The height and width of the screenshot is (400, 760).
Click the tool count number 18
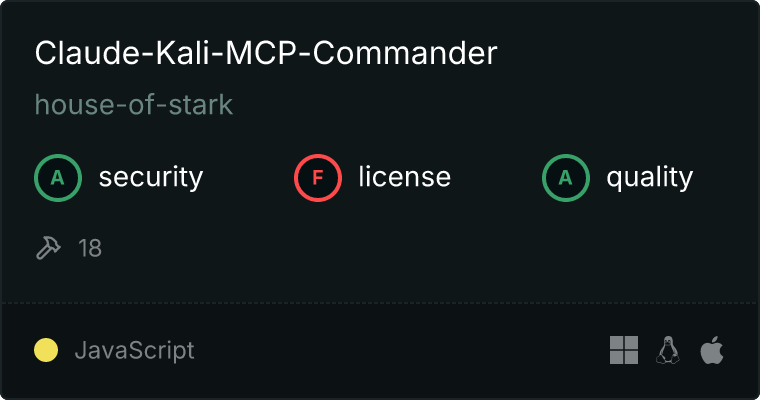tap(90, 248)
